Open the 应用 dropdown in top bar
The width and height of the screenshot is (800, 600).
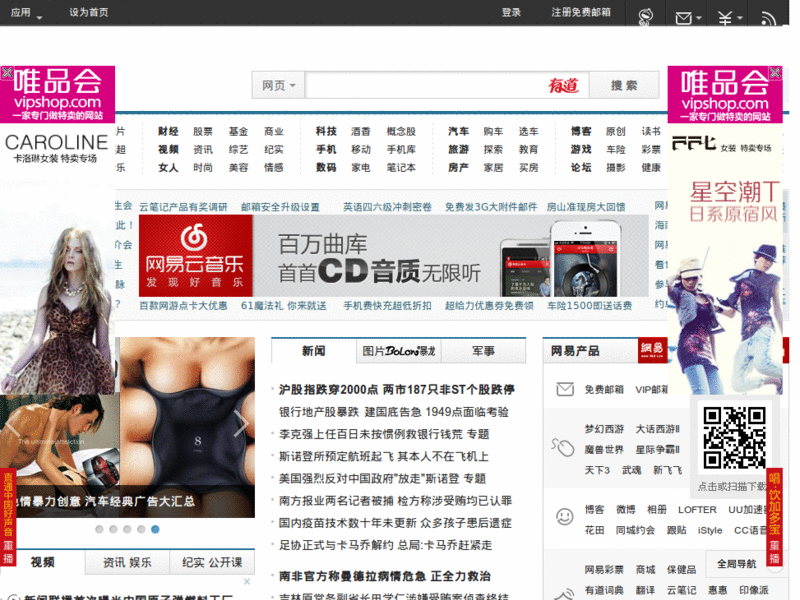(26, 13)
